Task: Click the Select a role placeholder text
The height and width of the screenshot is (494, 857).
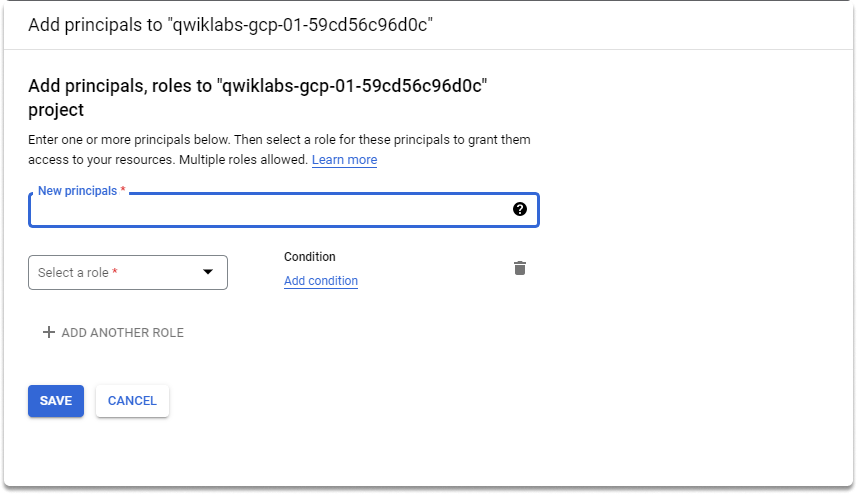Action: click(73, 273)
